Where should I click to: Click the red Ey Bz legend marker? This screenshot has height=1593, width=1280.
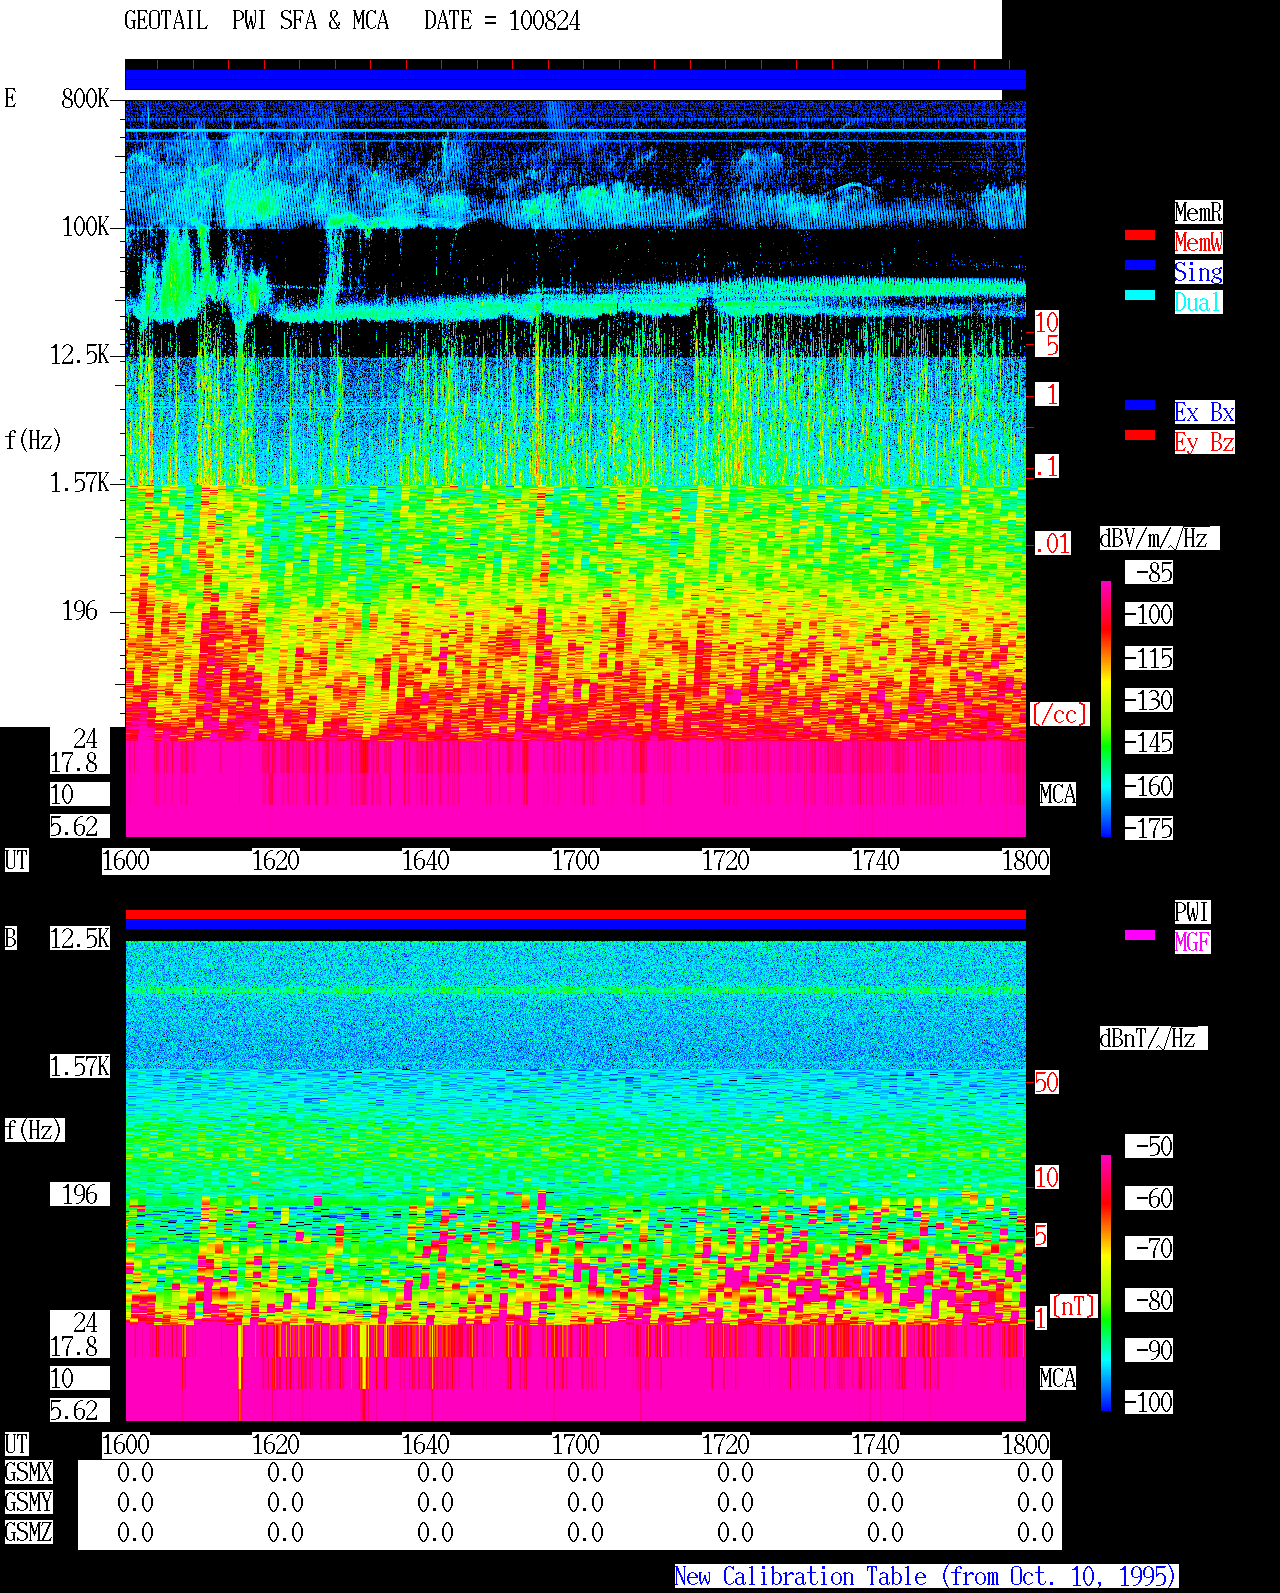(x=1140, y=435)
